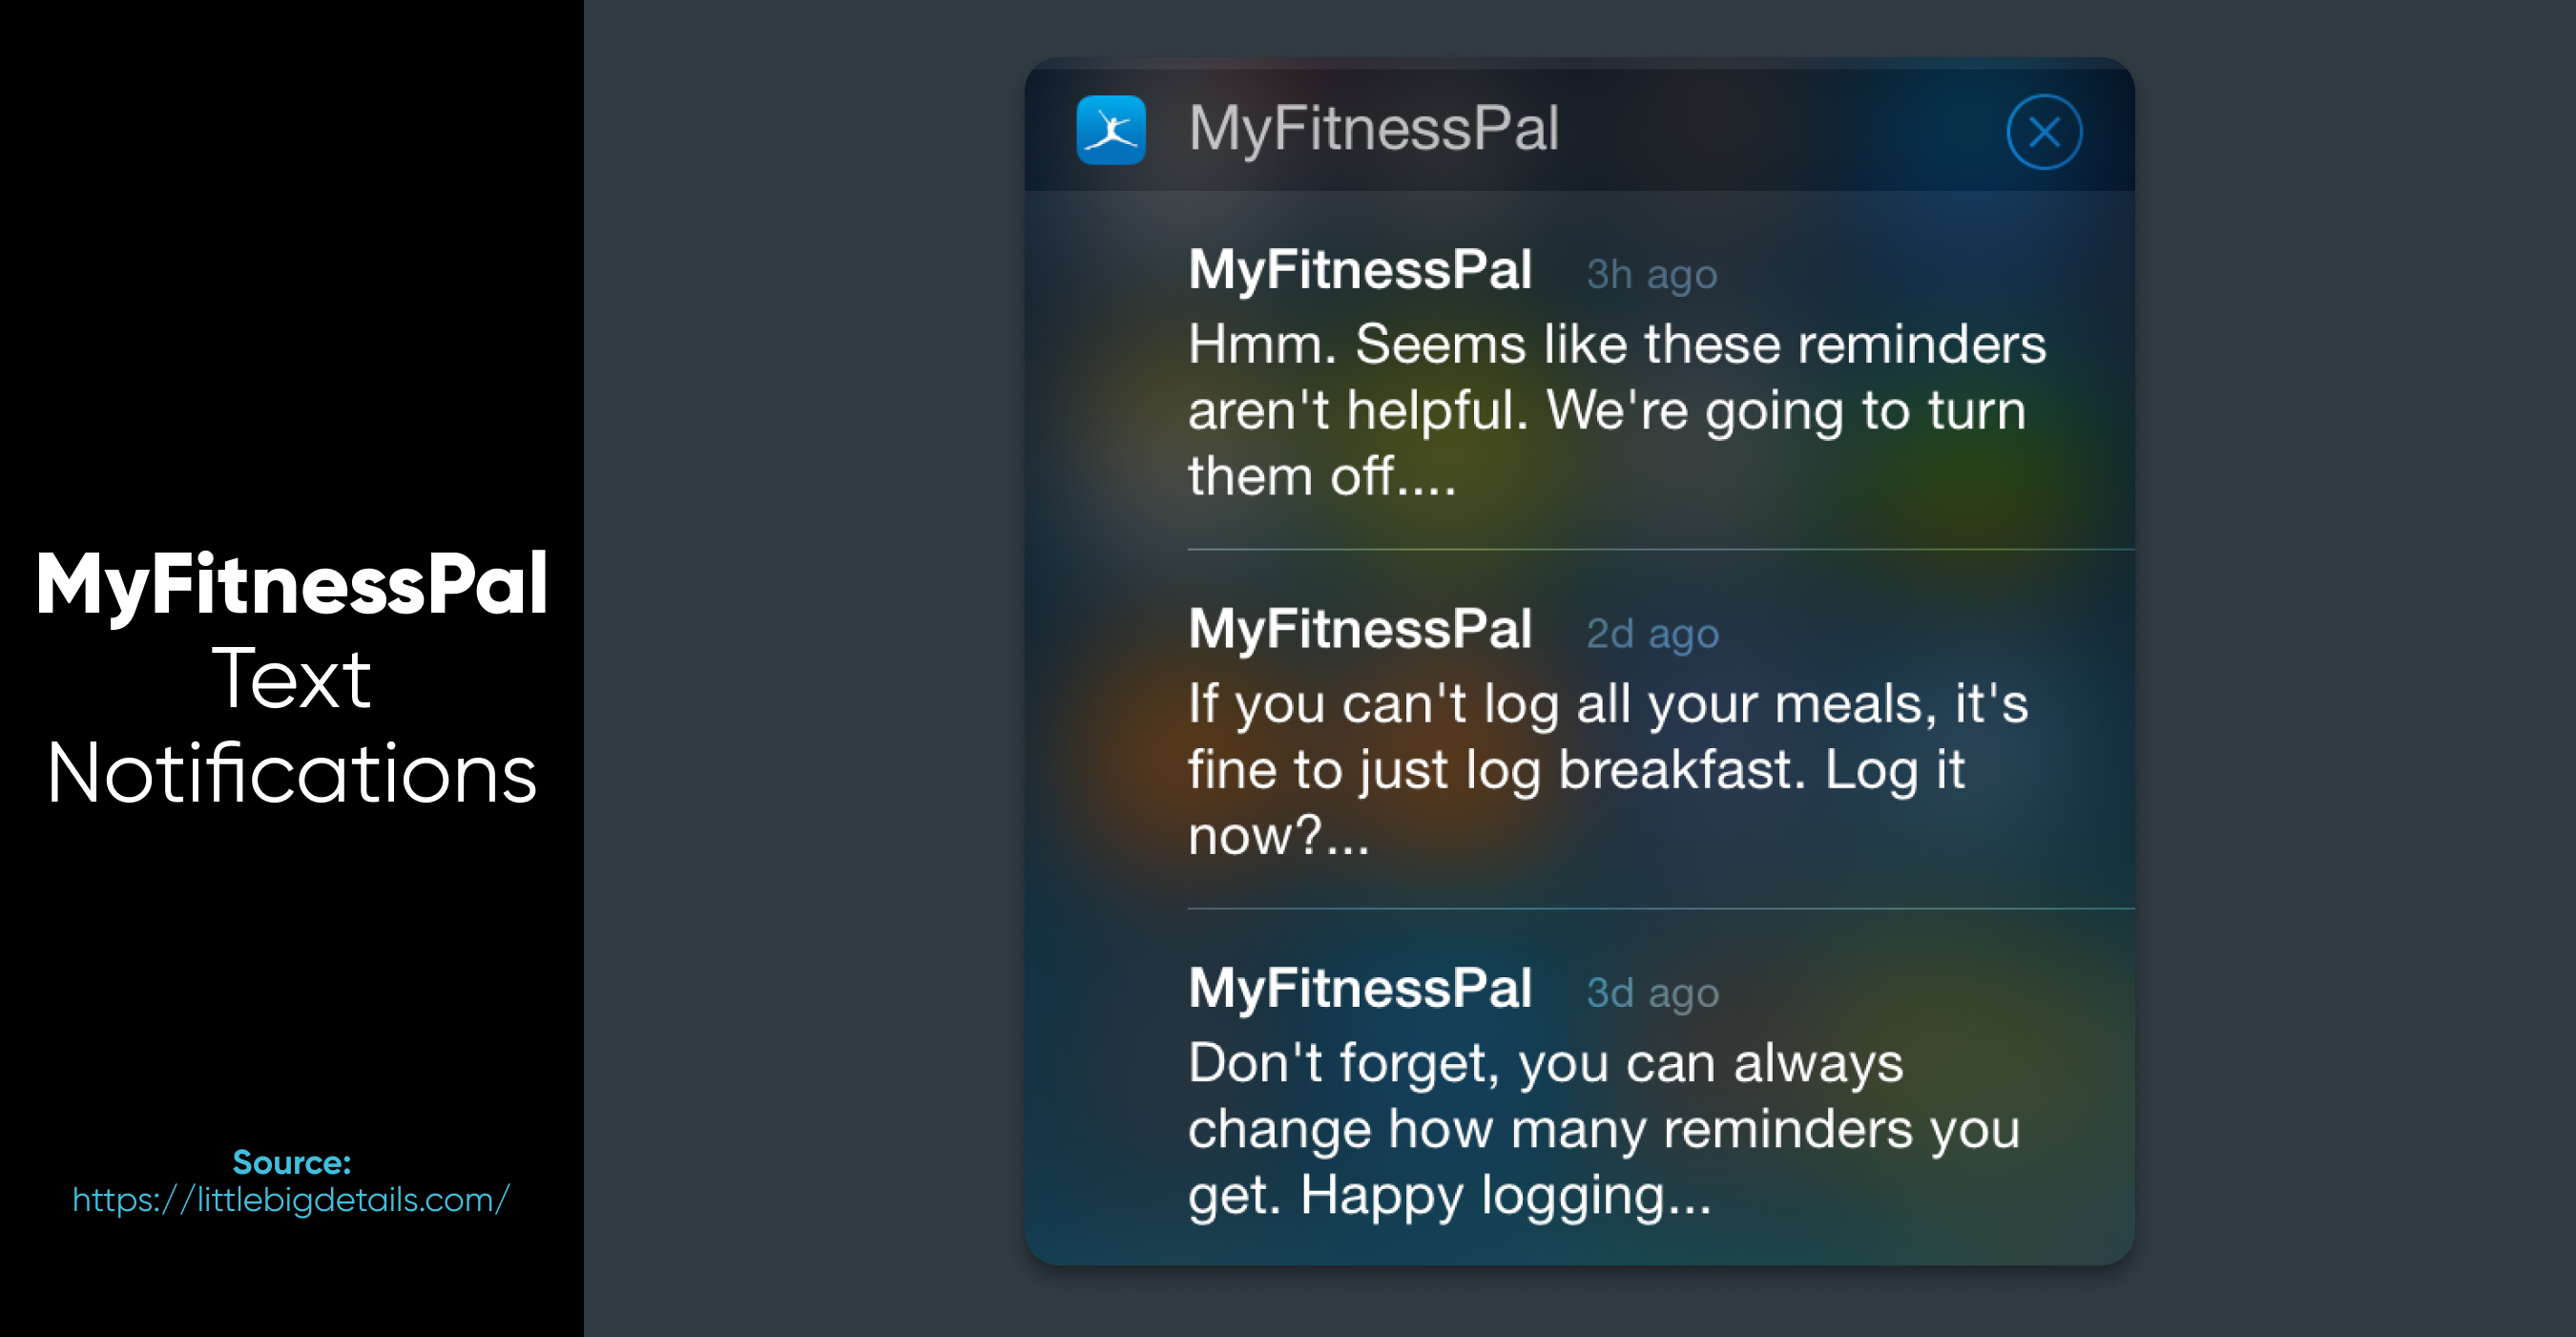Click the MyFitnessPal app icon
This screenshot has height=1337, width=2576.
1111,130
